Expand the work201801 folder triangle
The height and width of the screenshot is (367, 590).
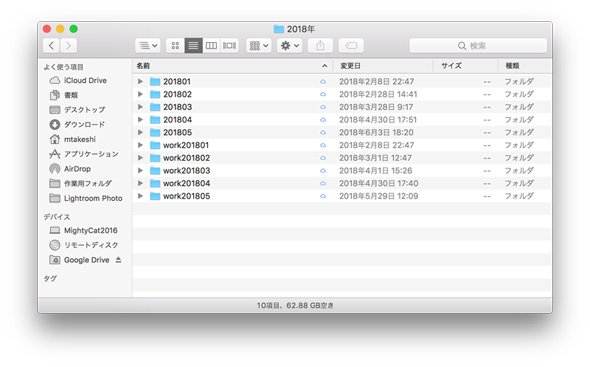point(140,145)
